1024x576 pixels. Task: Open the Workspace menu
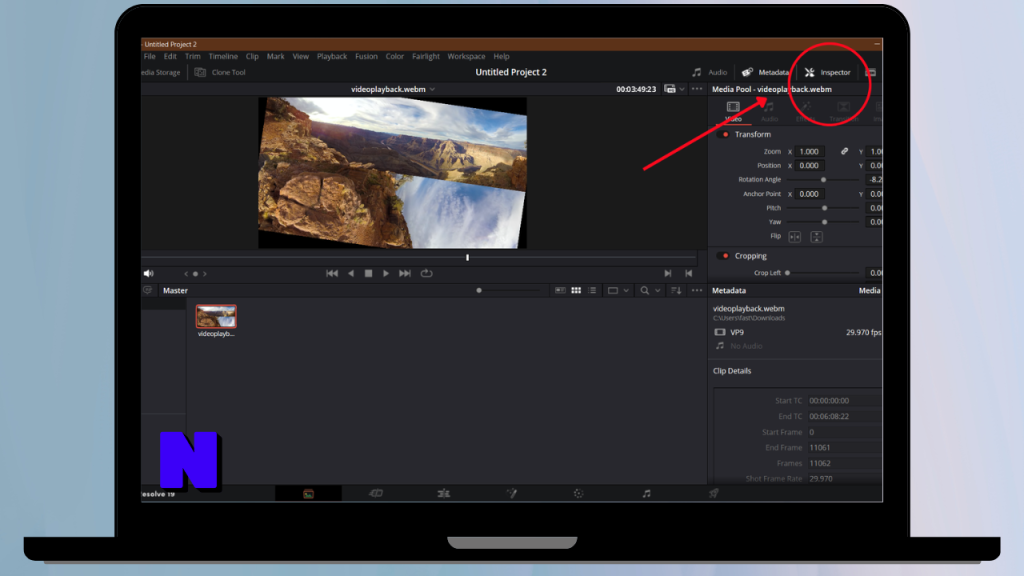[466, 57]
